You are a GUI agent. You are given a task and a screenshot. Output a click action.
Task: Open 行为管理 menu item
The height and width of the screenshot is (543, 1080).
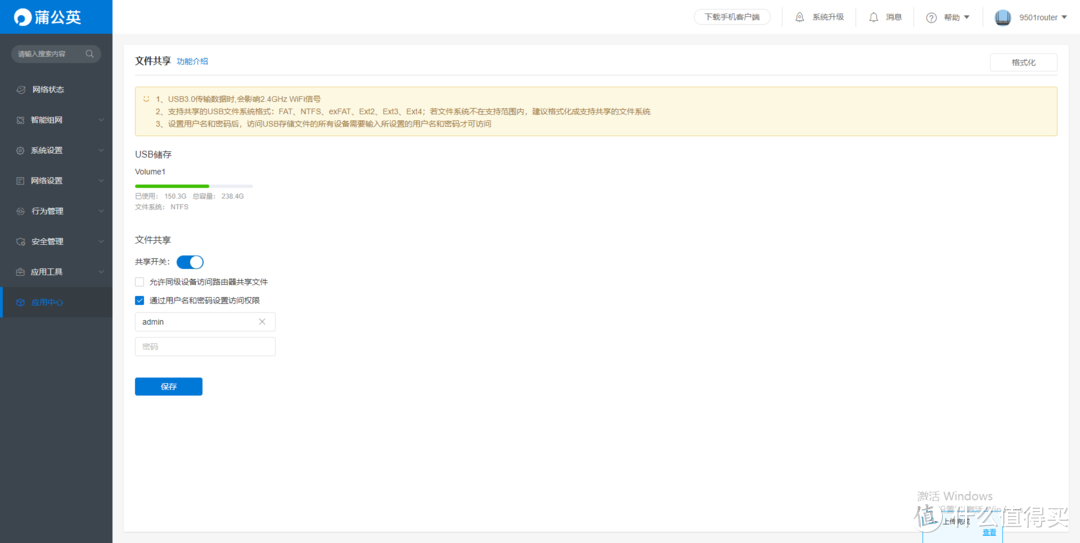point(56,212)
